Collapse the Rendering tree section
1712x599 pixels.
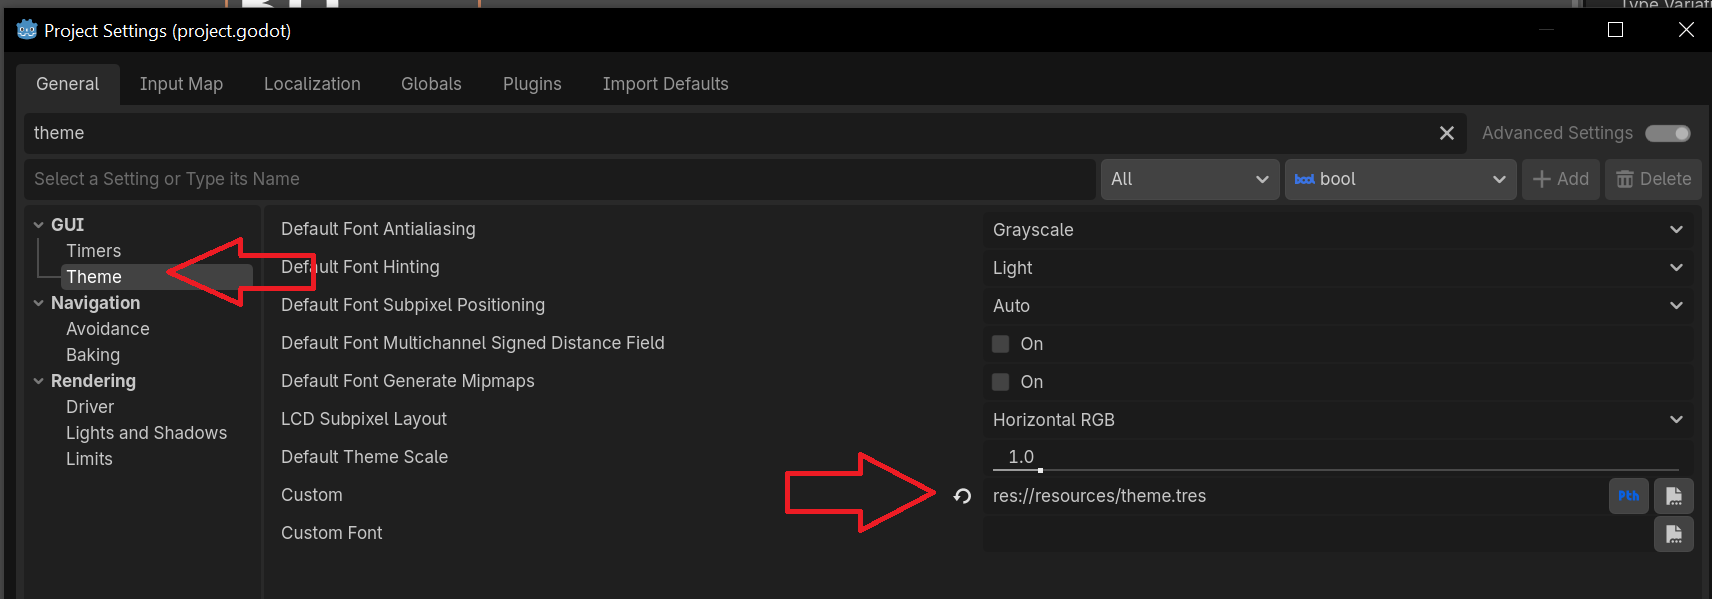[39, 381]
